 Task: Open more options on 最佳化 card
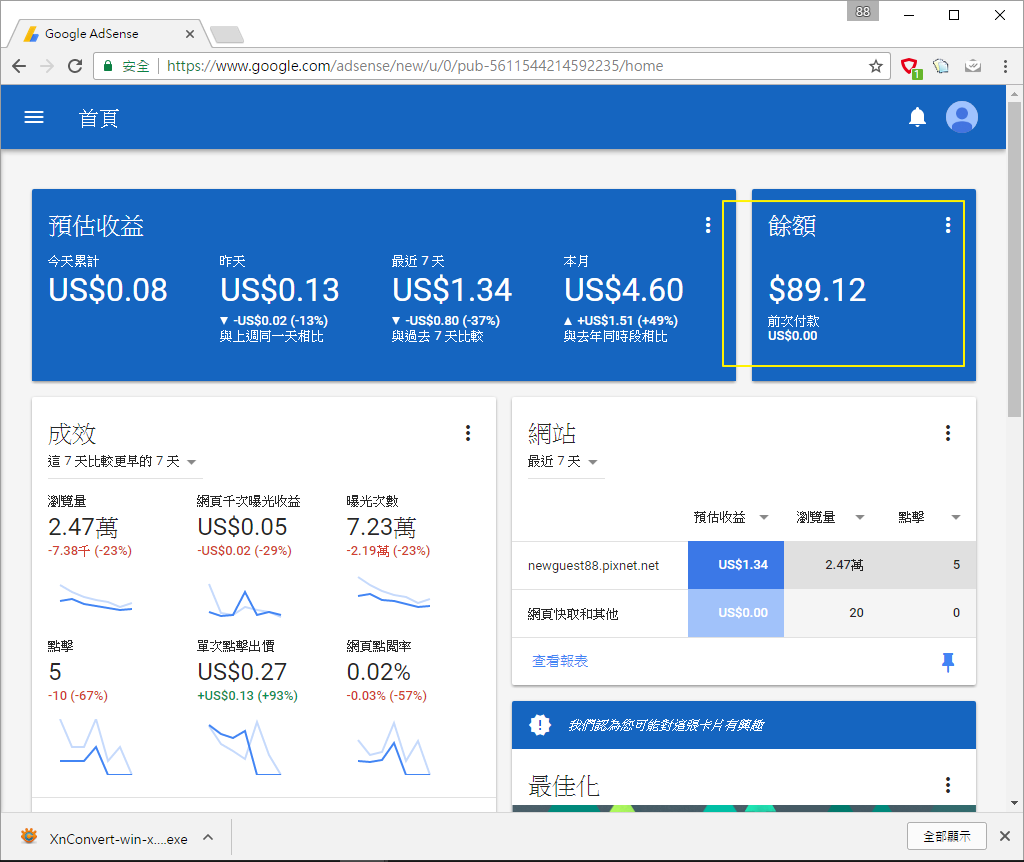(948, 785)
